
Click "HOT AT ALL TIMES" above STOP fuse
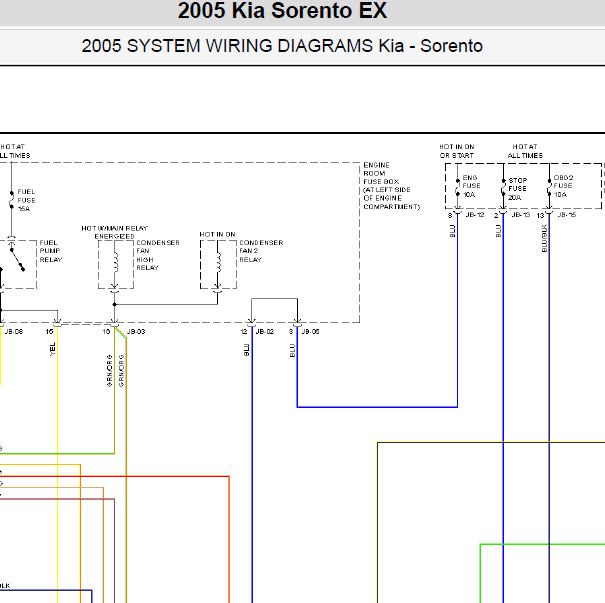(525, 151)
